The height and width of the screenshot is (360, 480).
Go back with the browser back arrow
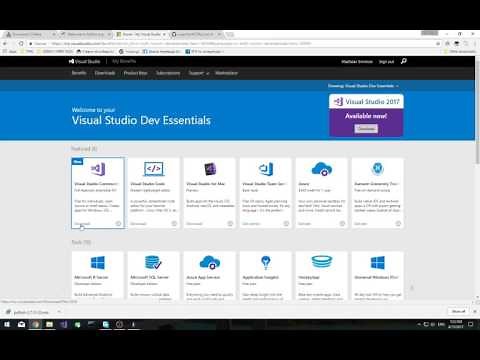5,43
